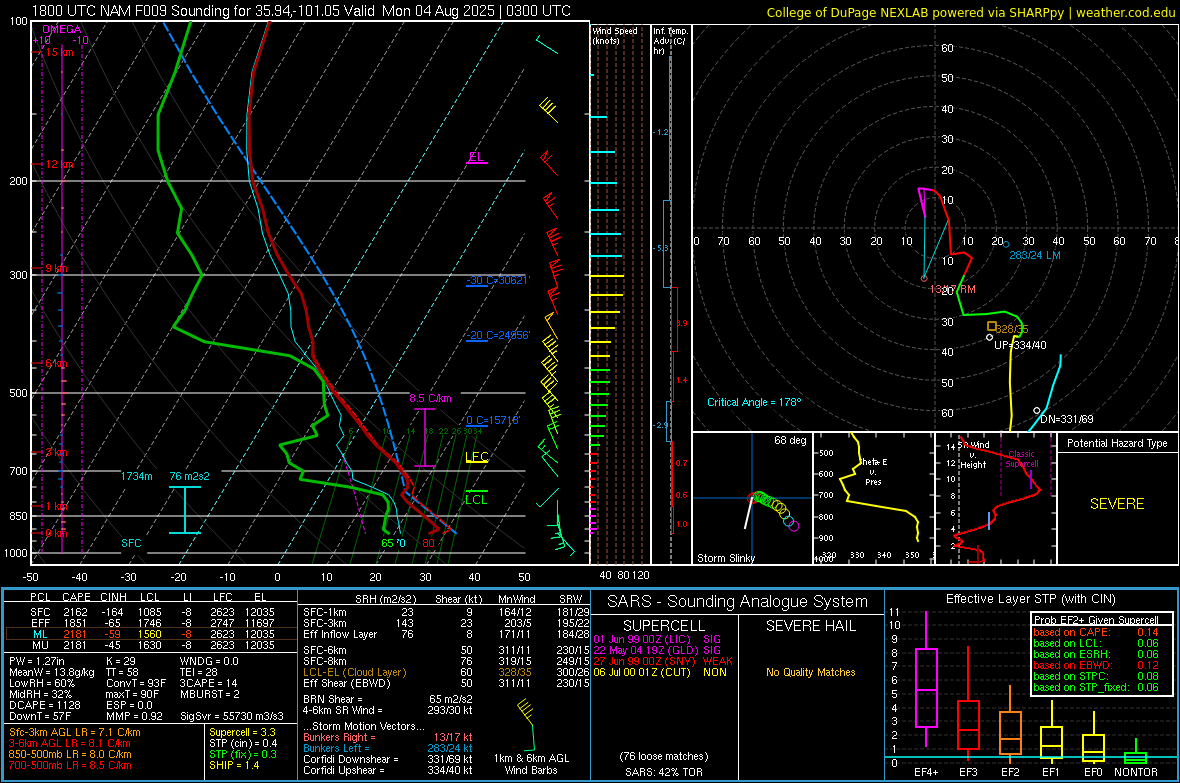The image size is (1180, 783).
Task: Click the '-20 C=24656'' height label
Action: click(498, 335)
